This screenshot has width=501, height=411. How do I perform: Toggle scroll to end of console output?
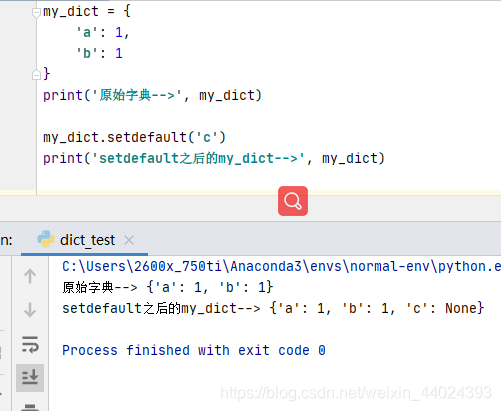[x=30, y=378]
